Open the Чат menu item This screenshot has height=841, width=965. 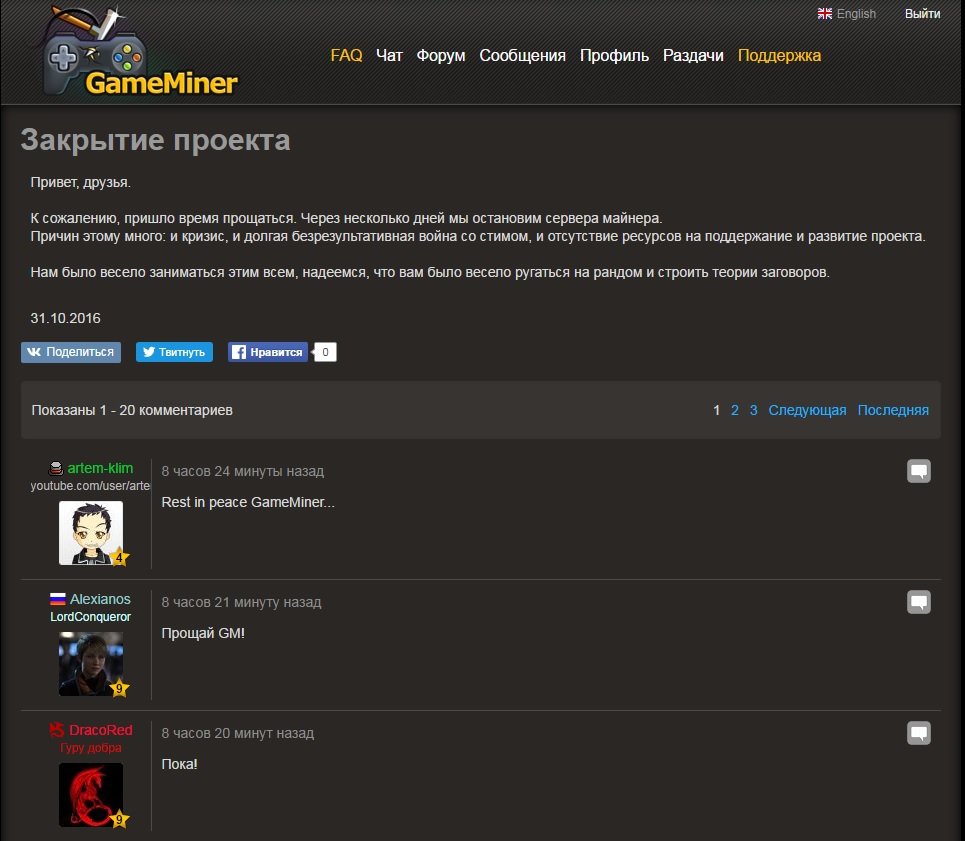[389, 55]
